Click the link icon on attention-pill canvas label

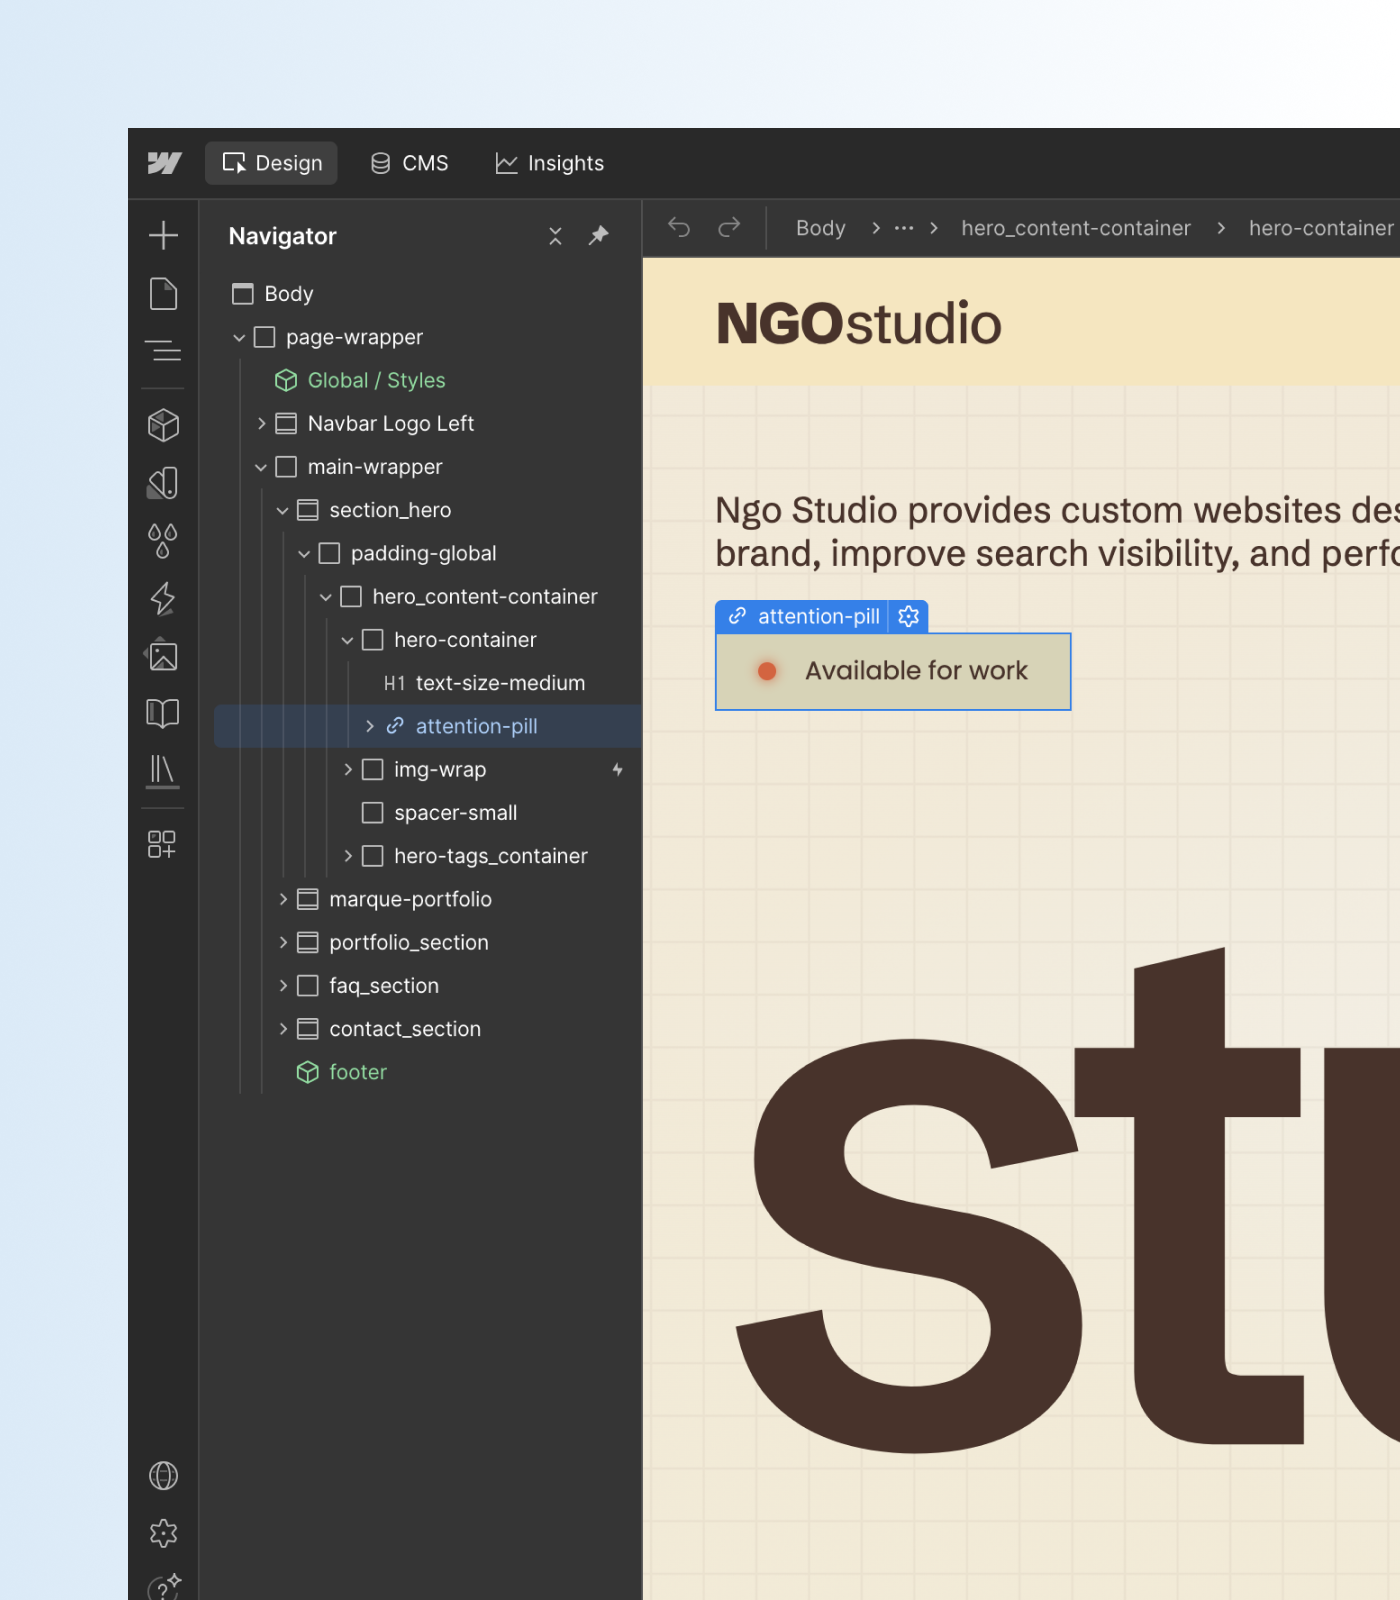[737, 616]
